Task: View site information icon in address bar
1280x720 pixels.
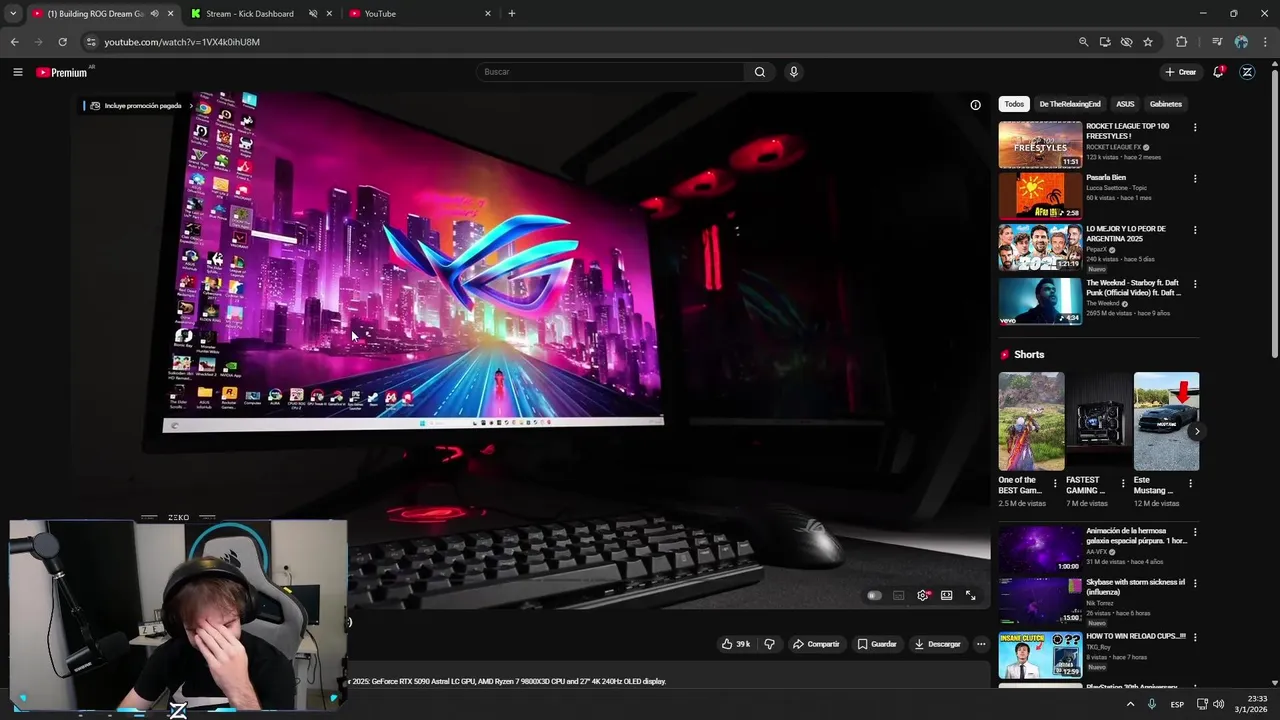Action: (x=92, y=42)
